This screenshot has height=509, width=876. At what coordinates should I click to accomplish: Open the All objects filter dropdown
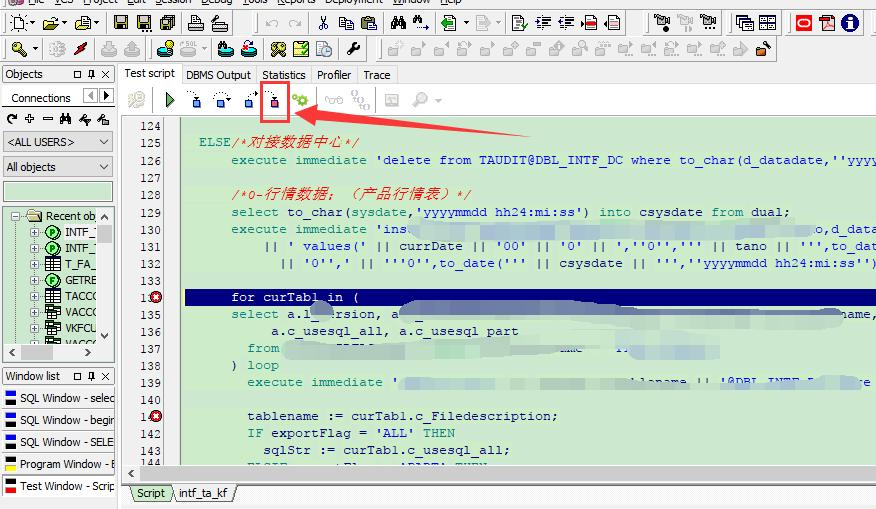[x=58, y=167]
